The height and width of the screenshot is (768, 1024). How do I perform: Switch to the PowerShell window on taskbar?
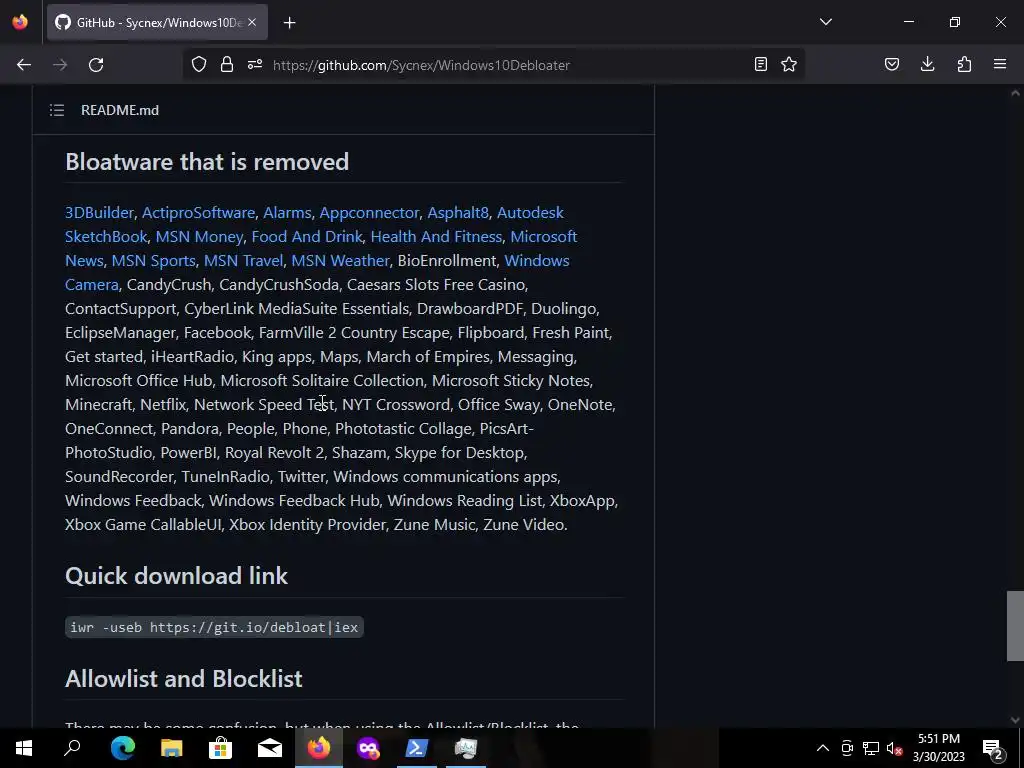(417, 748)
